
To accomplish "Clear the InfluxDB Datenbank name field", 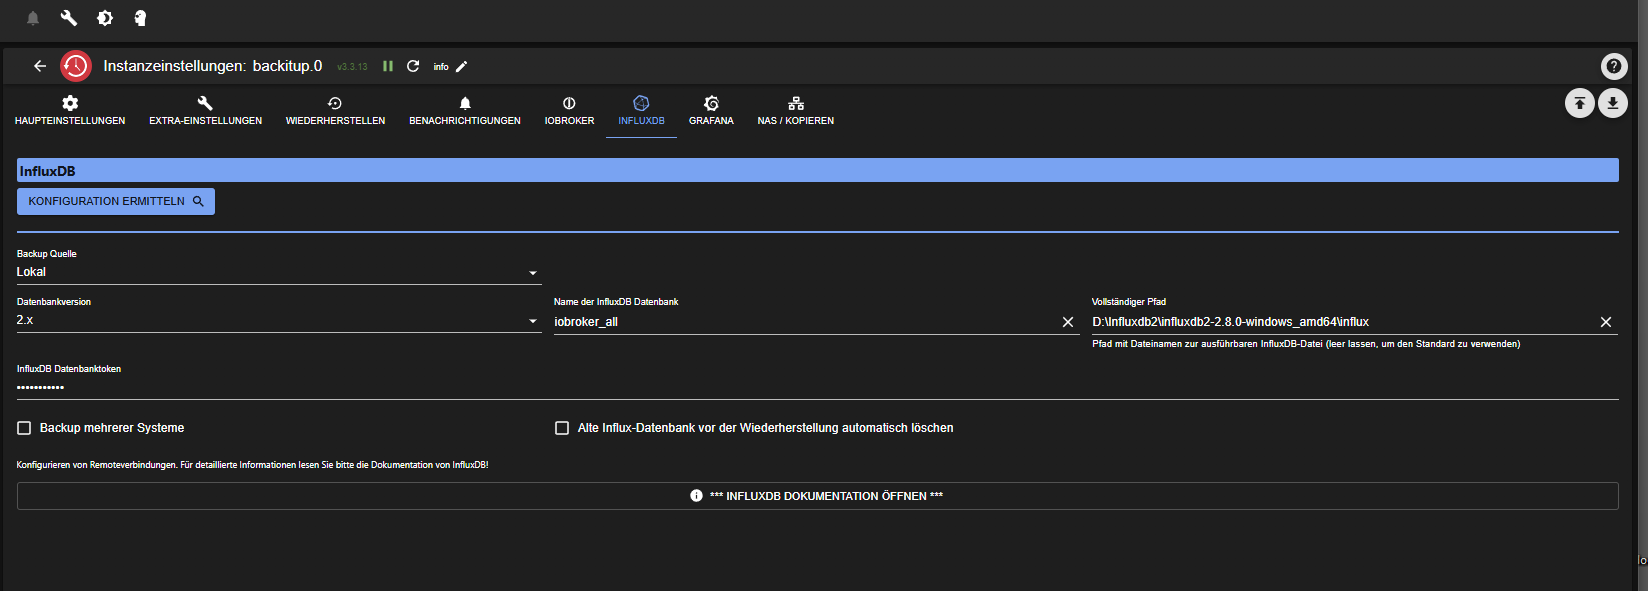I will (x=1067, y=322).
